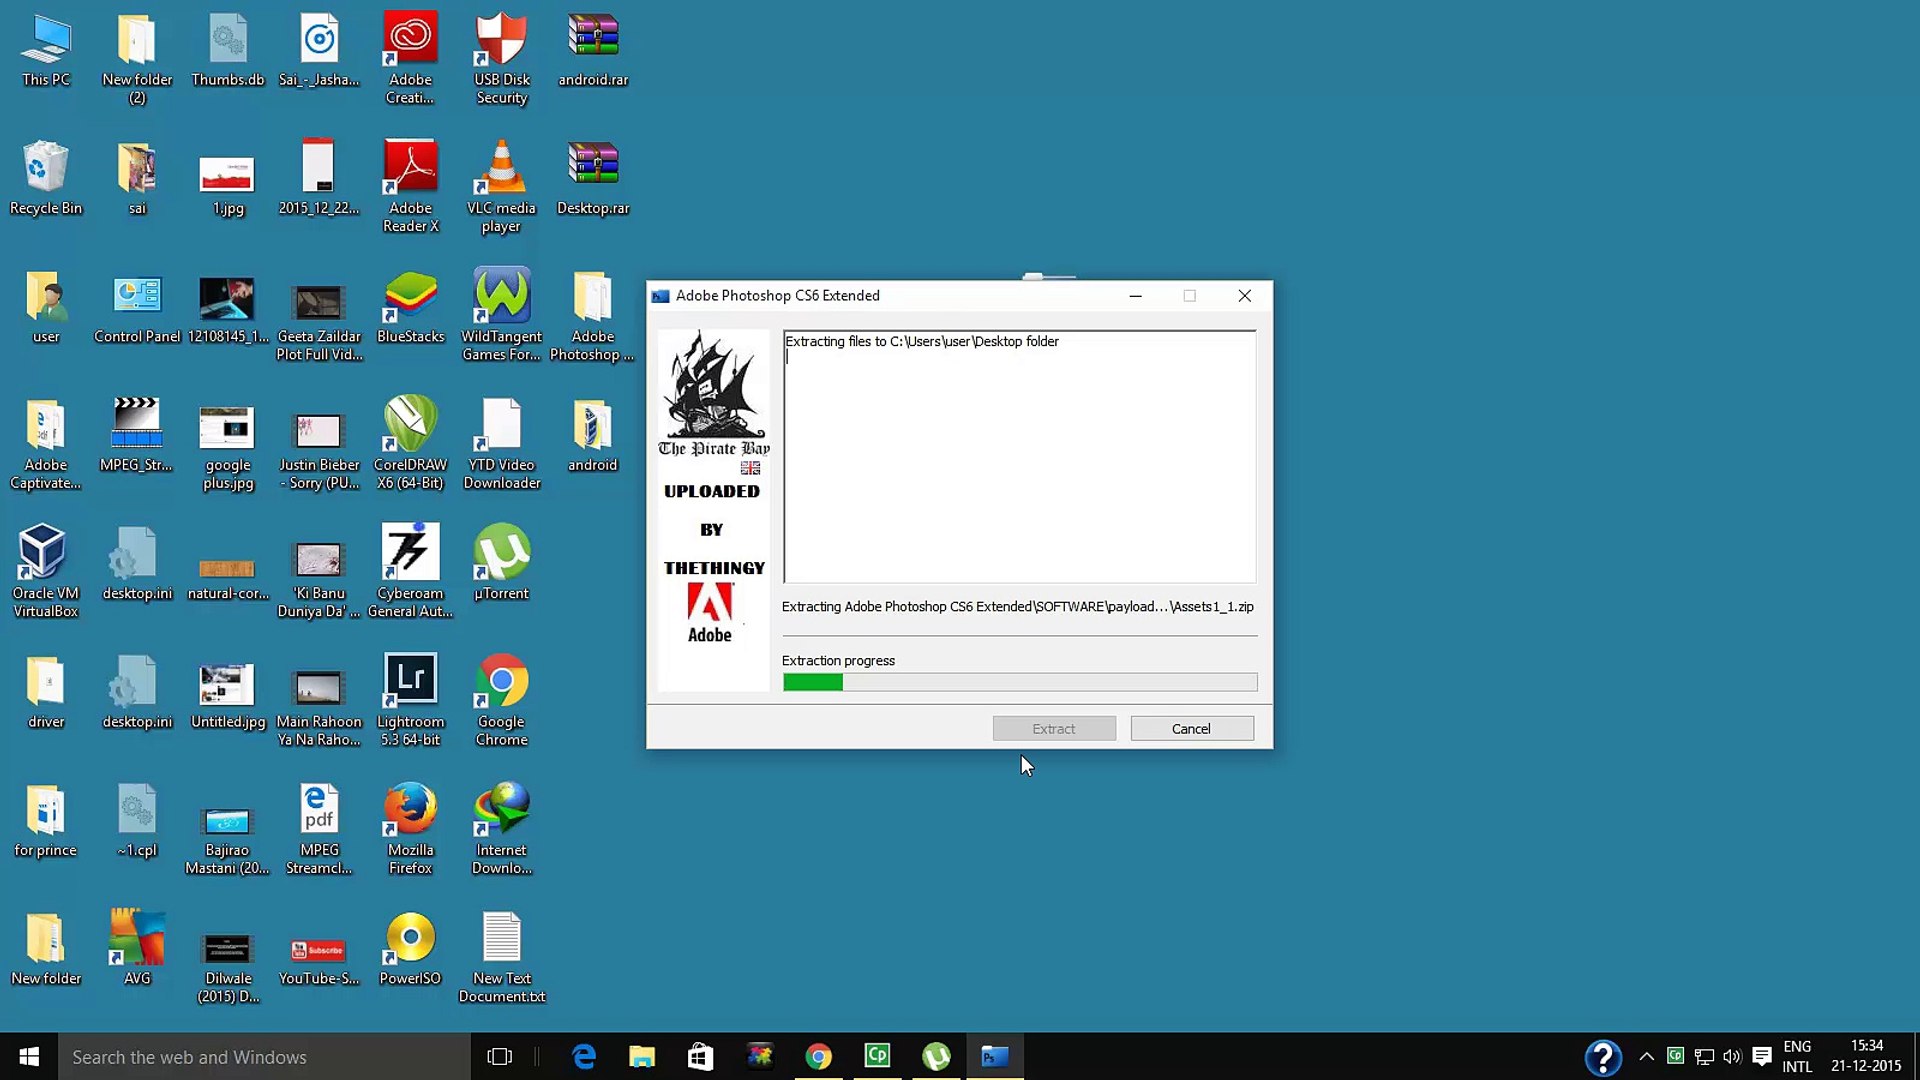This screenshot has width=1920, height=1080.
Task: Open Task View from the taskbar
Action: (499, 1057)
